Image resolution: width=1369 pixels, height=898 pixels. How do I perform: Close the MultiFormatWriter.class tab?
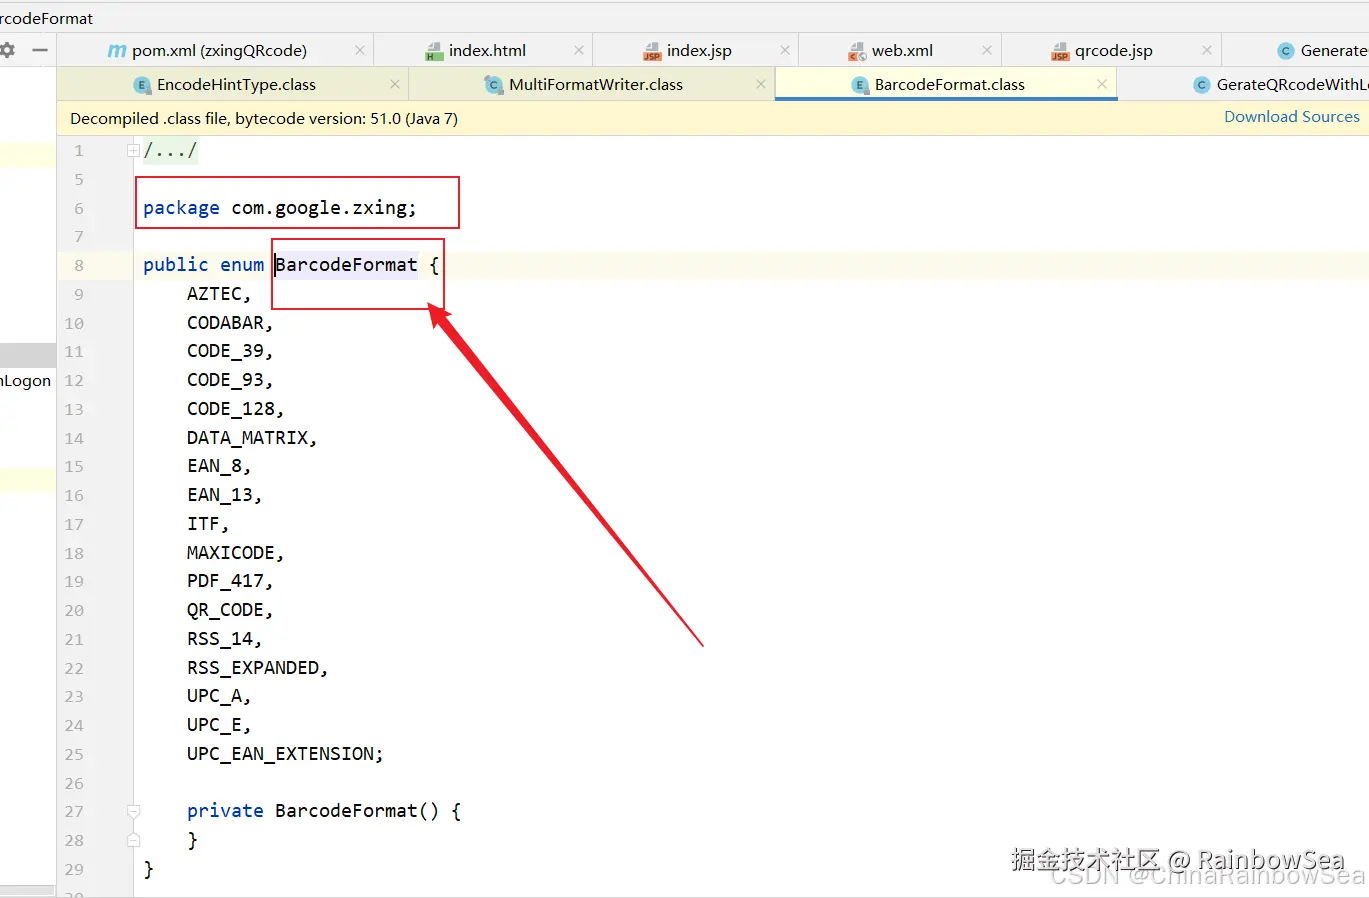[761, 85]
